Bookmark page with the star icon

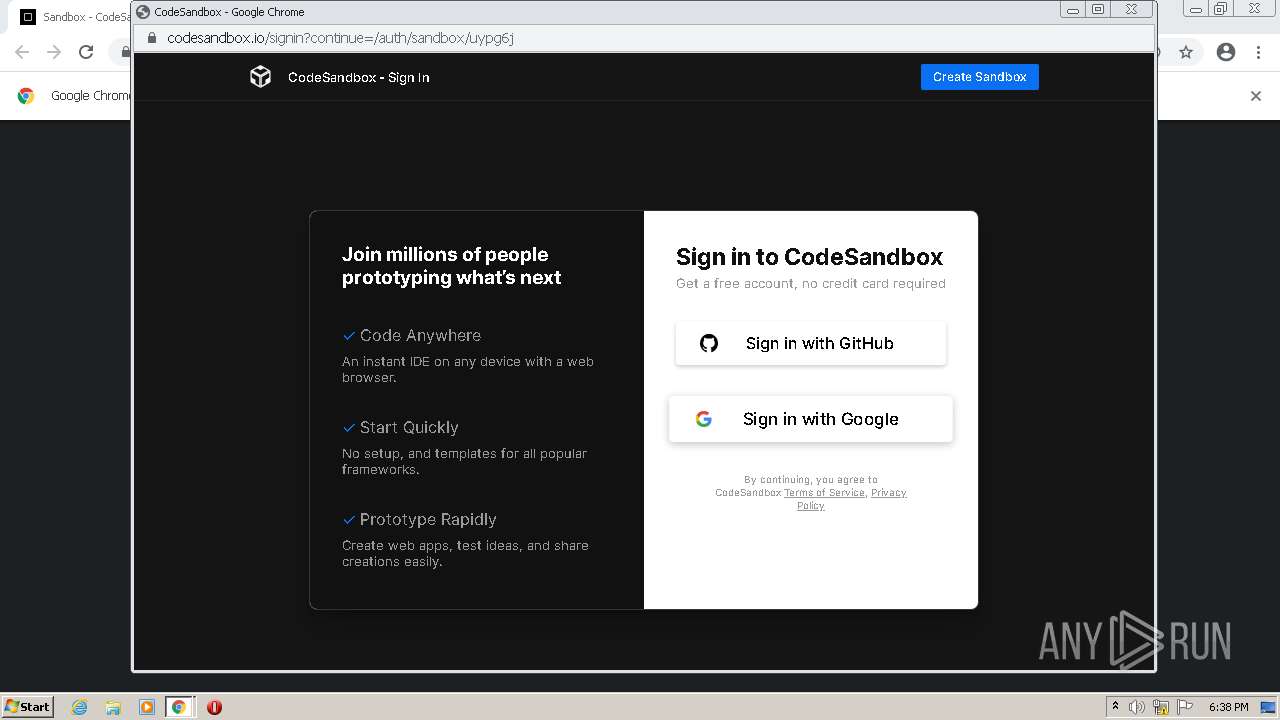pos(1186,52)
